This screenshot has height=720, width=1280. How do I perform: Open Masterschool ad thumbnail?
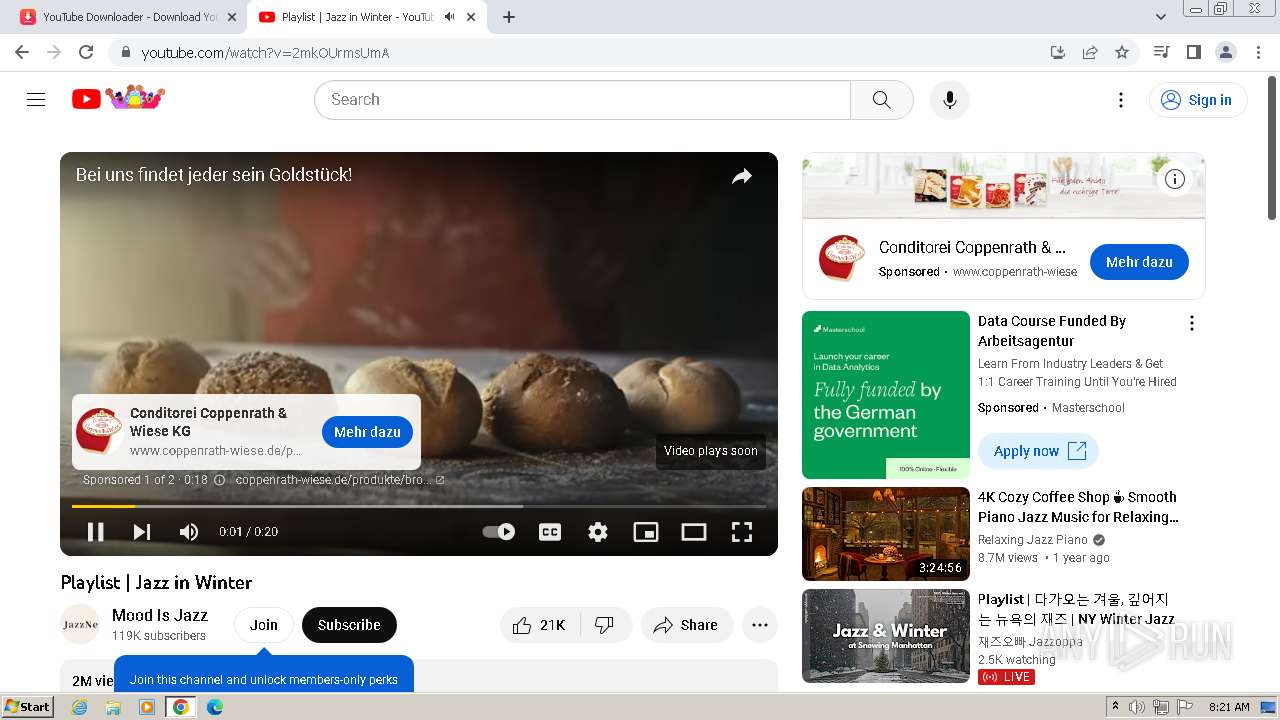pyautogui.click(x=886, y=395)
